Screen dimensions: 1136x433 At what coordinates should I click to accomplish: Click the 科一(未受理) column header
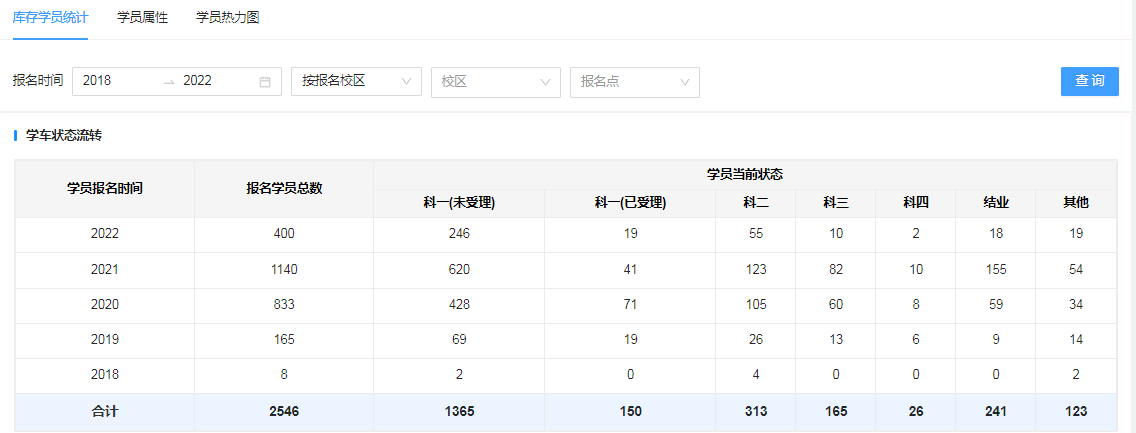[x=459, y=203]
